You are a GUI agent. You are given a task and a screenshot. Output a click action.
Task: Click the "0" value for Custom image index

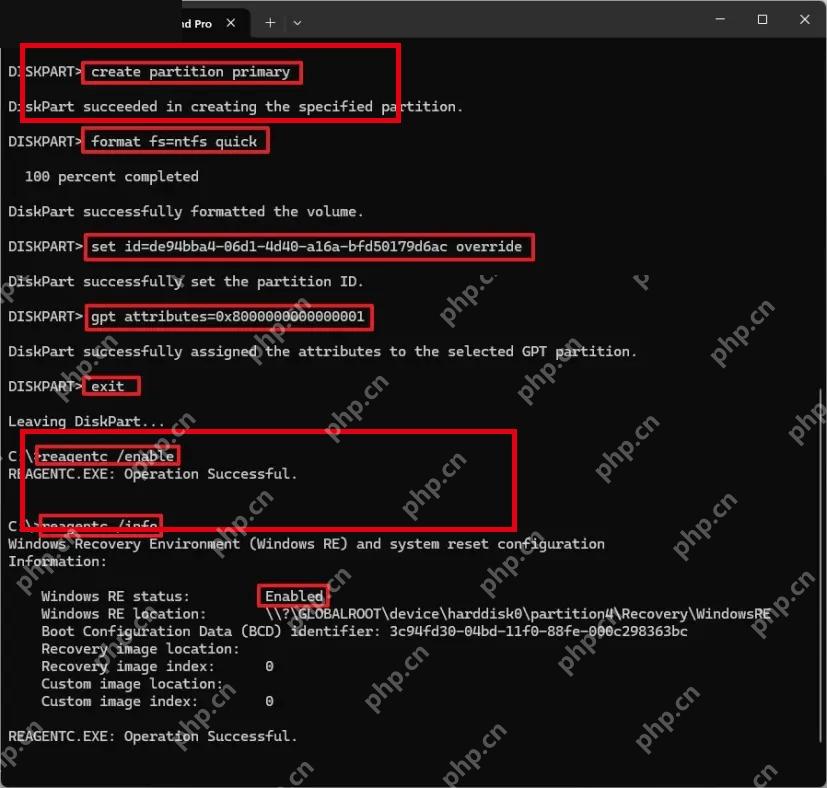pyautogui.click(x=269, y=701)
